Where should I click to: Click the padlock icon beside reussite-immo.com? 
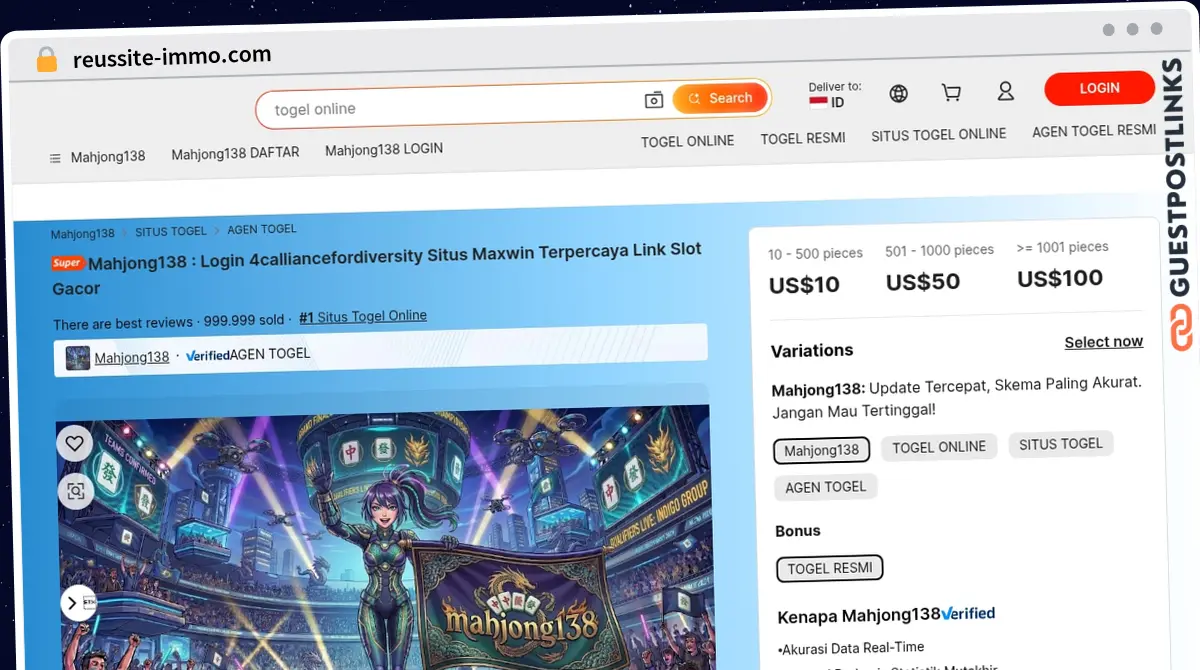click(x=46, y=59)
